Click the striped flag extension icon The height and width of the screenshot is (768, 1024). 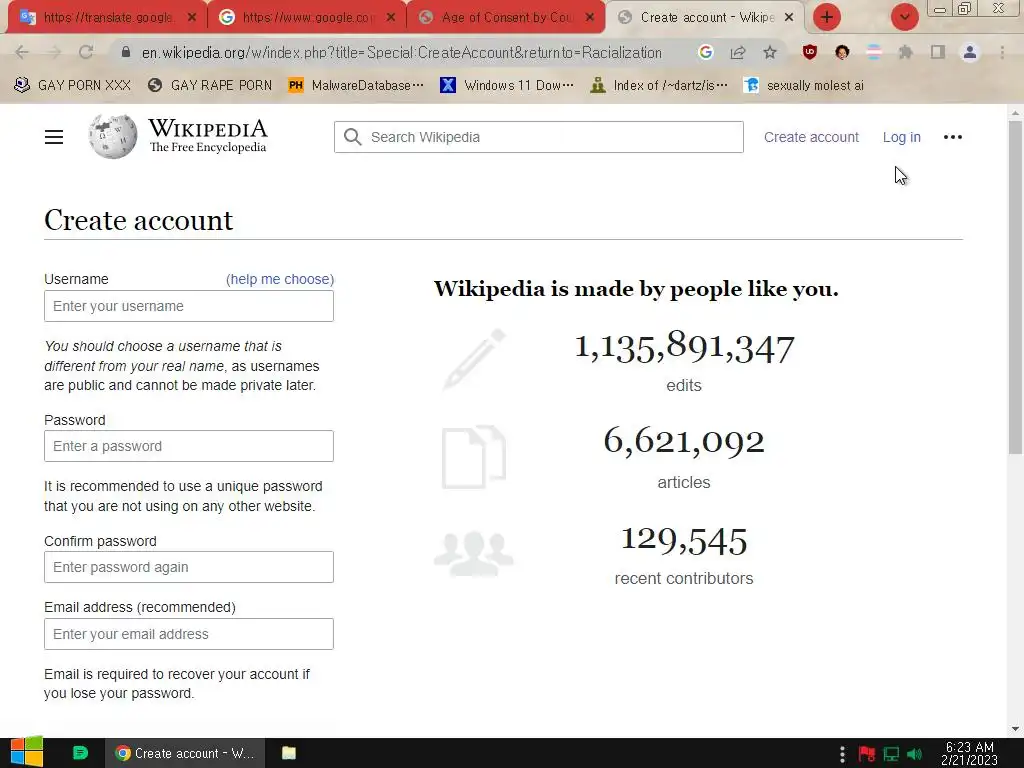pyautogui.click(x=874, y=52)
